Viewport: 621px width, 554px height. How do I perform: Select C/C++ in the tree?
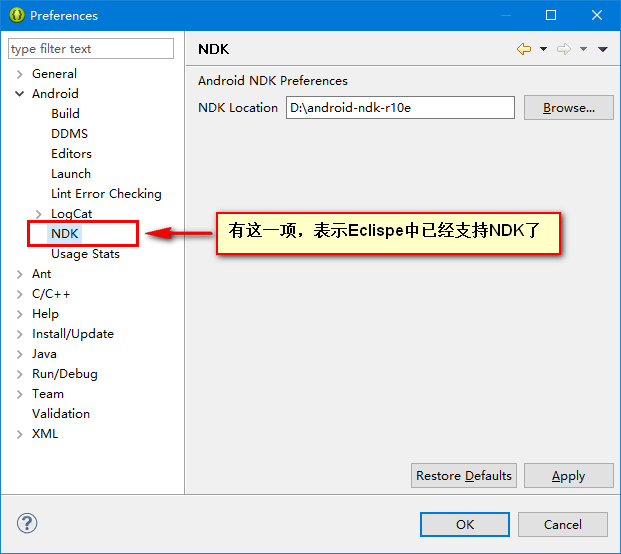(x=51, y=294)
